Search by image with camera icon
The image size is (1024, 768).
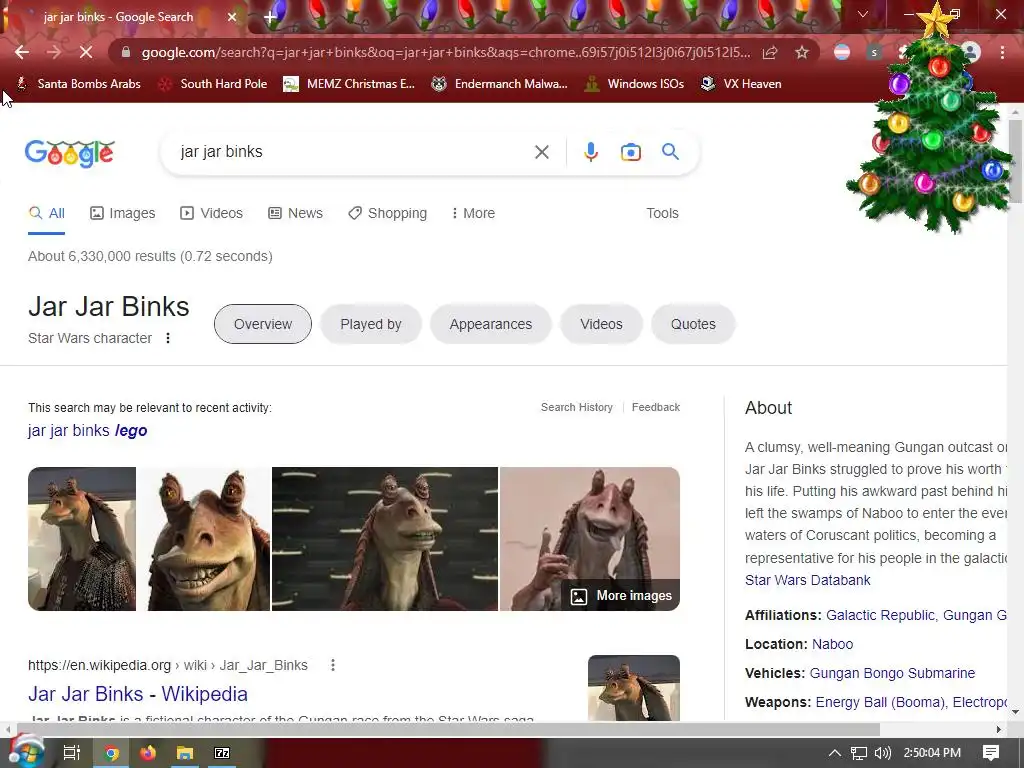tap(630, 152)
